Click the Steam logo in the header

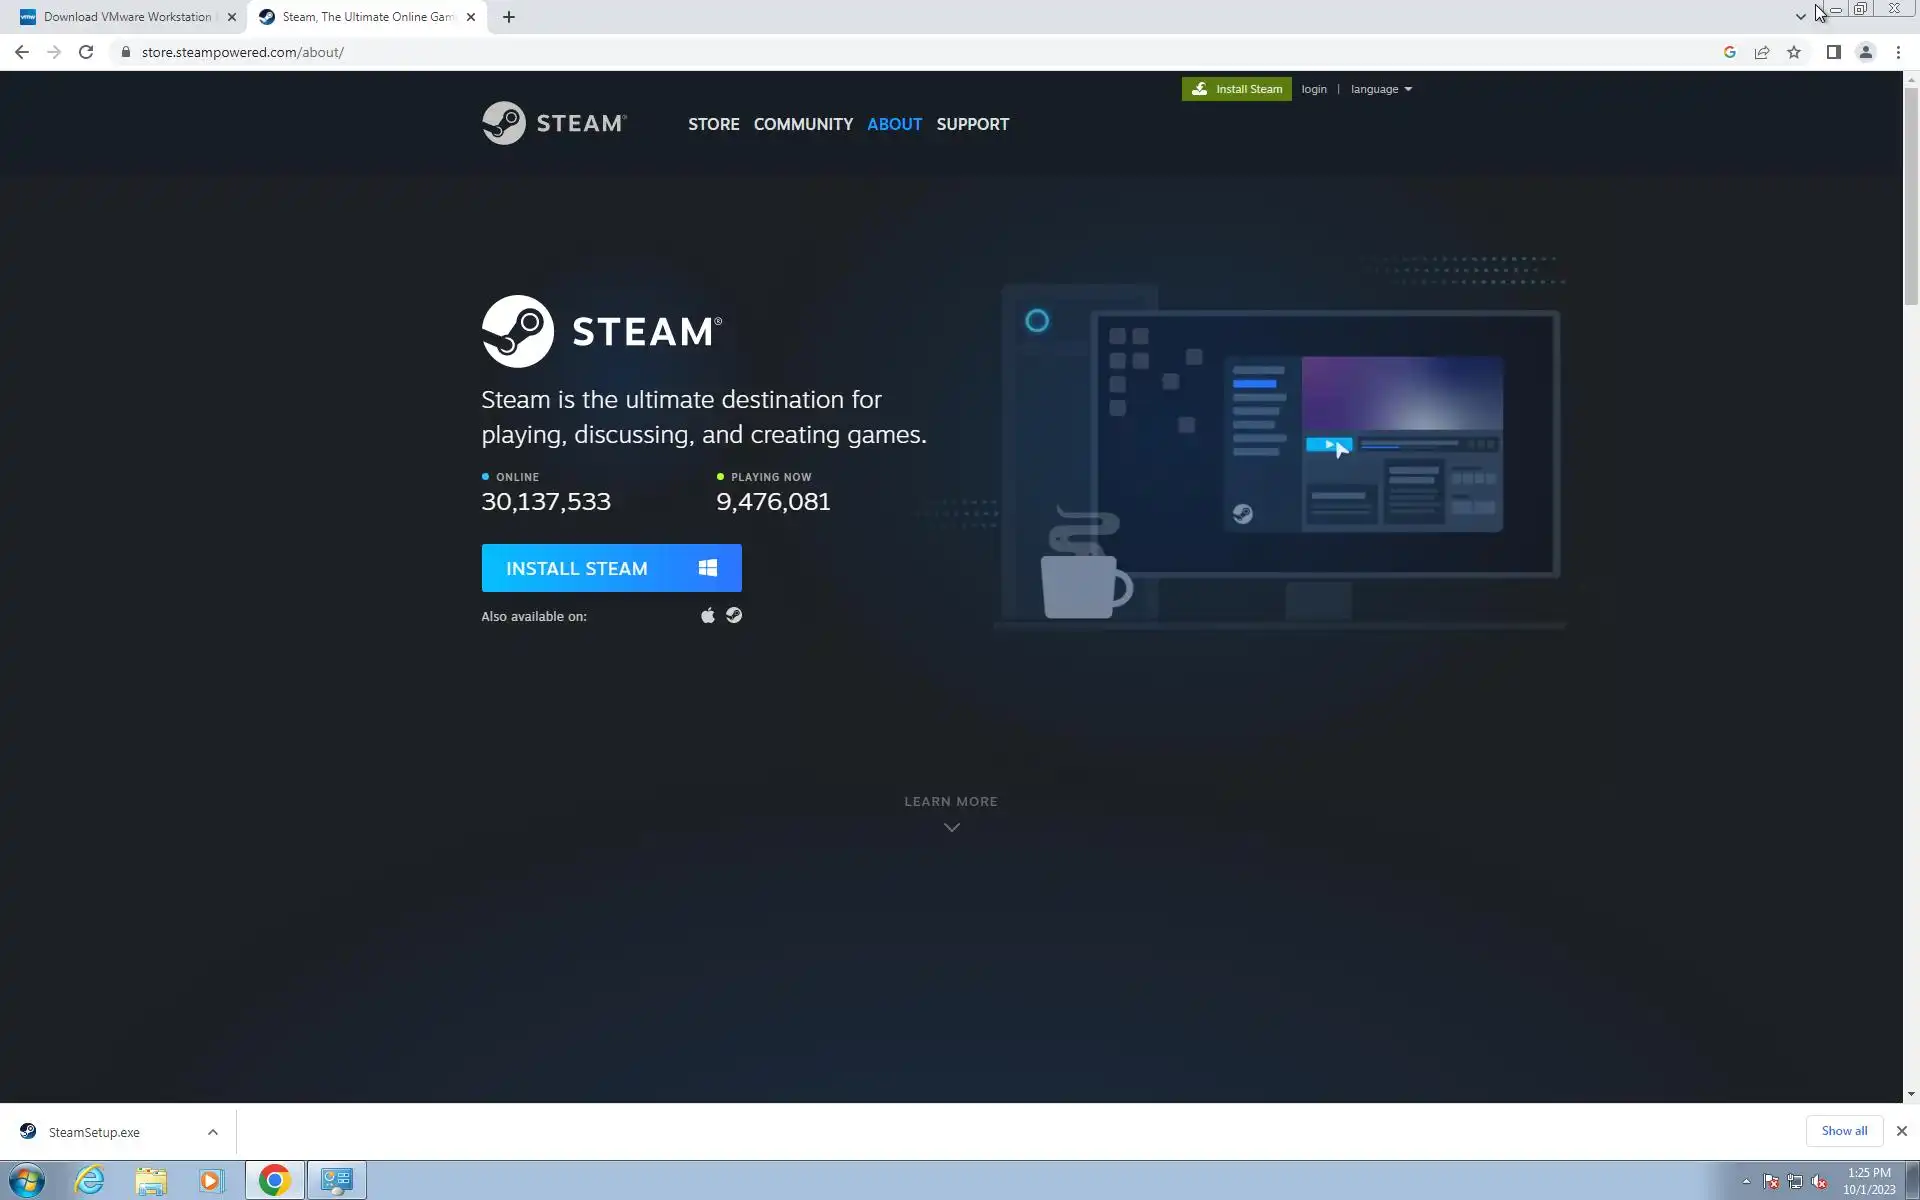554,123
